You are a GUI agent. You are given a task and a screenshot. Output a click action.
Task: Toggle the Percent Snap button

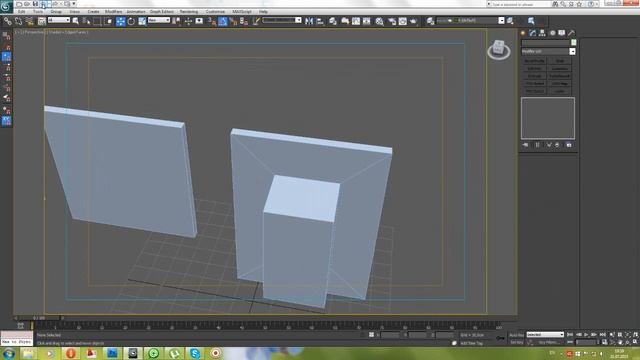tap(233, 21)
